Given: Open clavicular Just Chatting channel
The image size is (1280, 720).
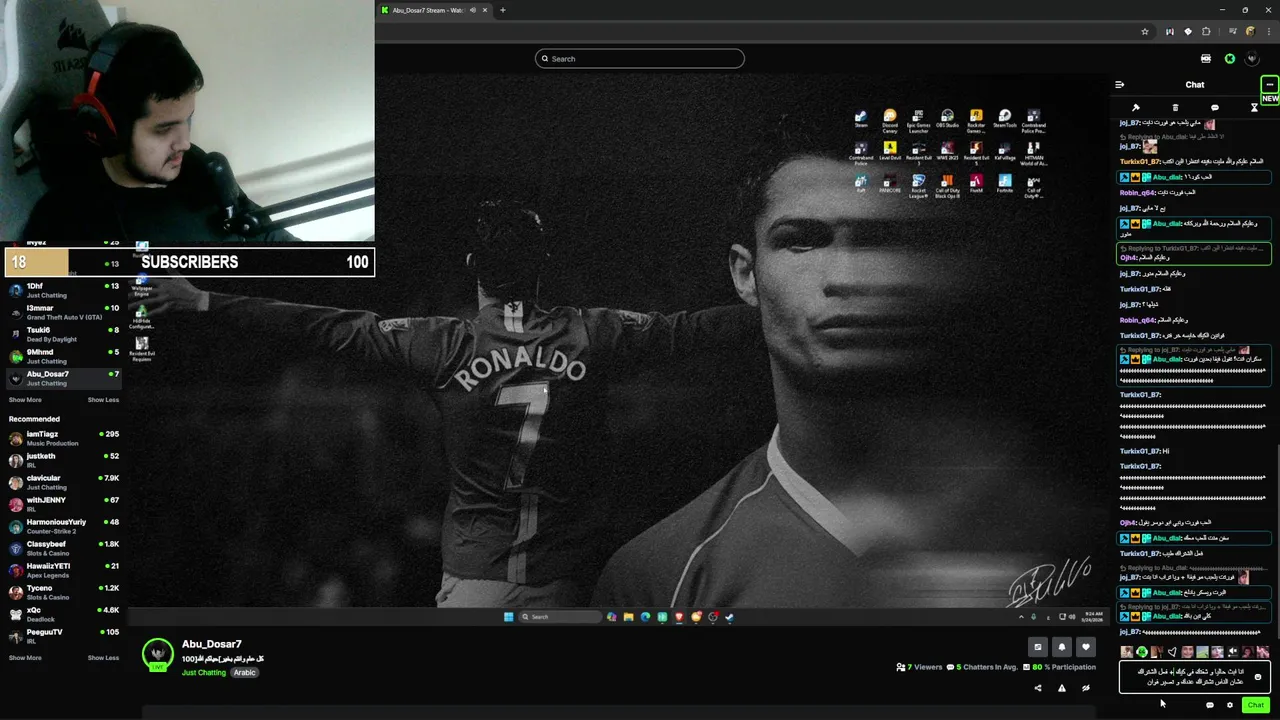Looking at the screenshot, I should point(63,482).
